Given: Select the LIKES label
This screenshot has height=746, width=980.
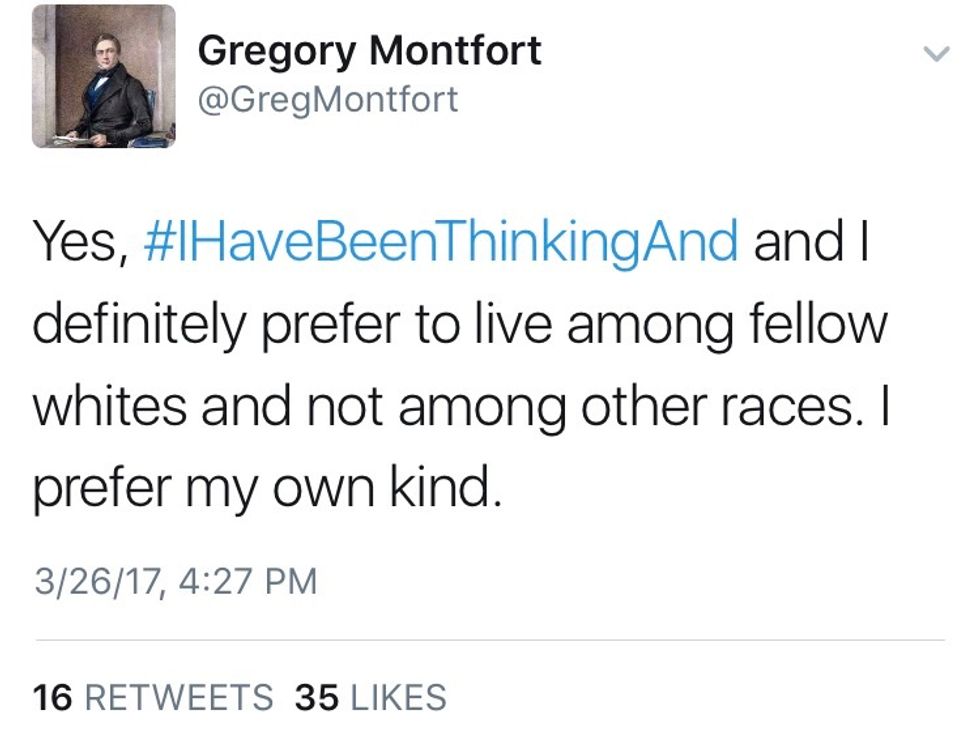Looking at the screenshot, I should click(394, 697).
